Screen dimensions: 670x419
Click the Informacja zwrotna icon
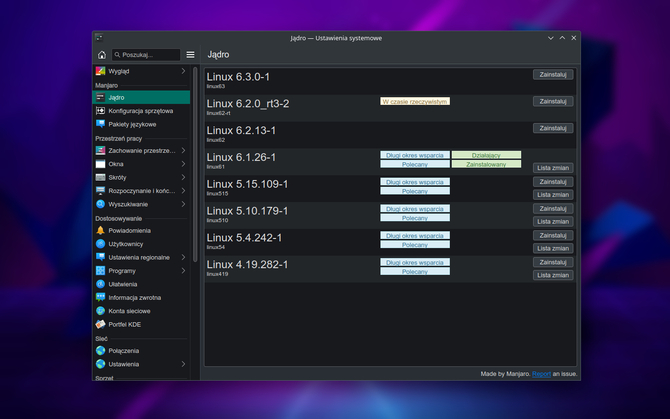[x=100, y=297]
